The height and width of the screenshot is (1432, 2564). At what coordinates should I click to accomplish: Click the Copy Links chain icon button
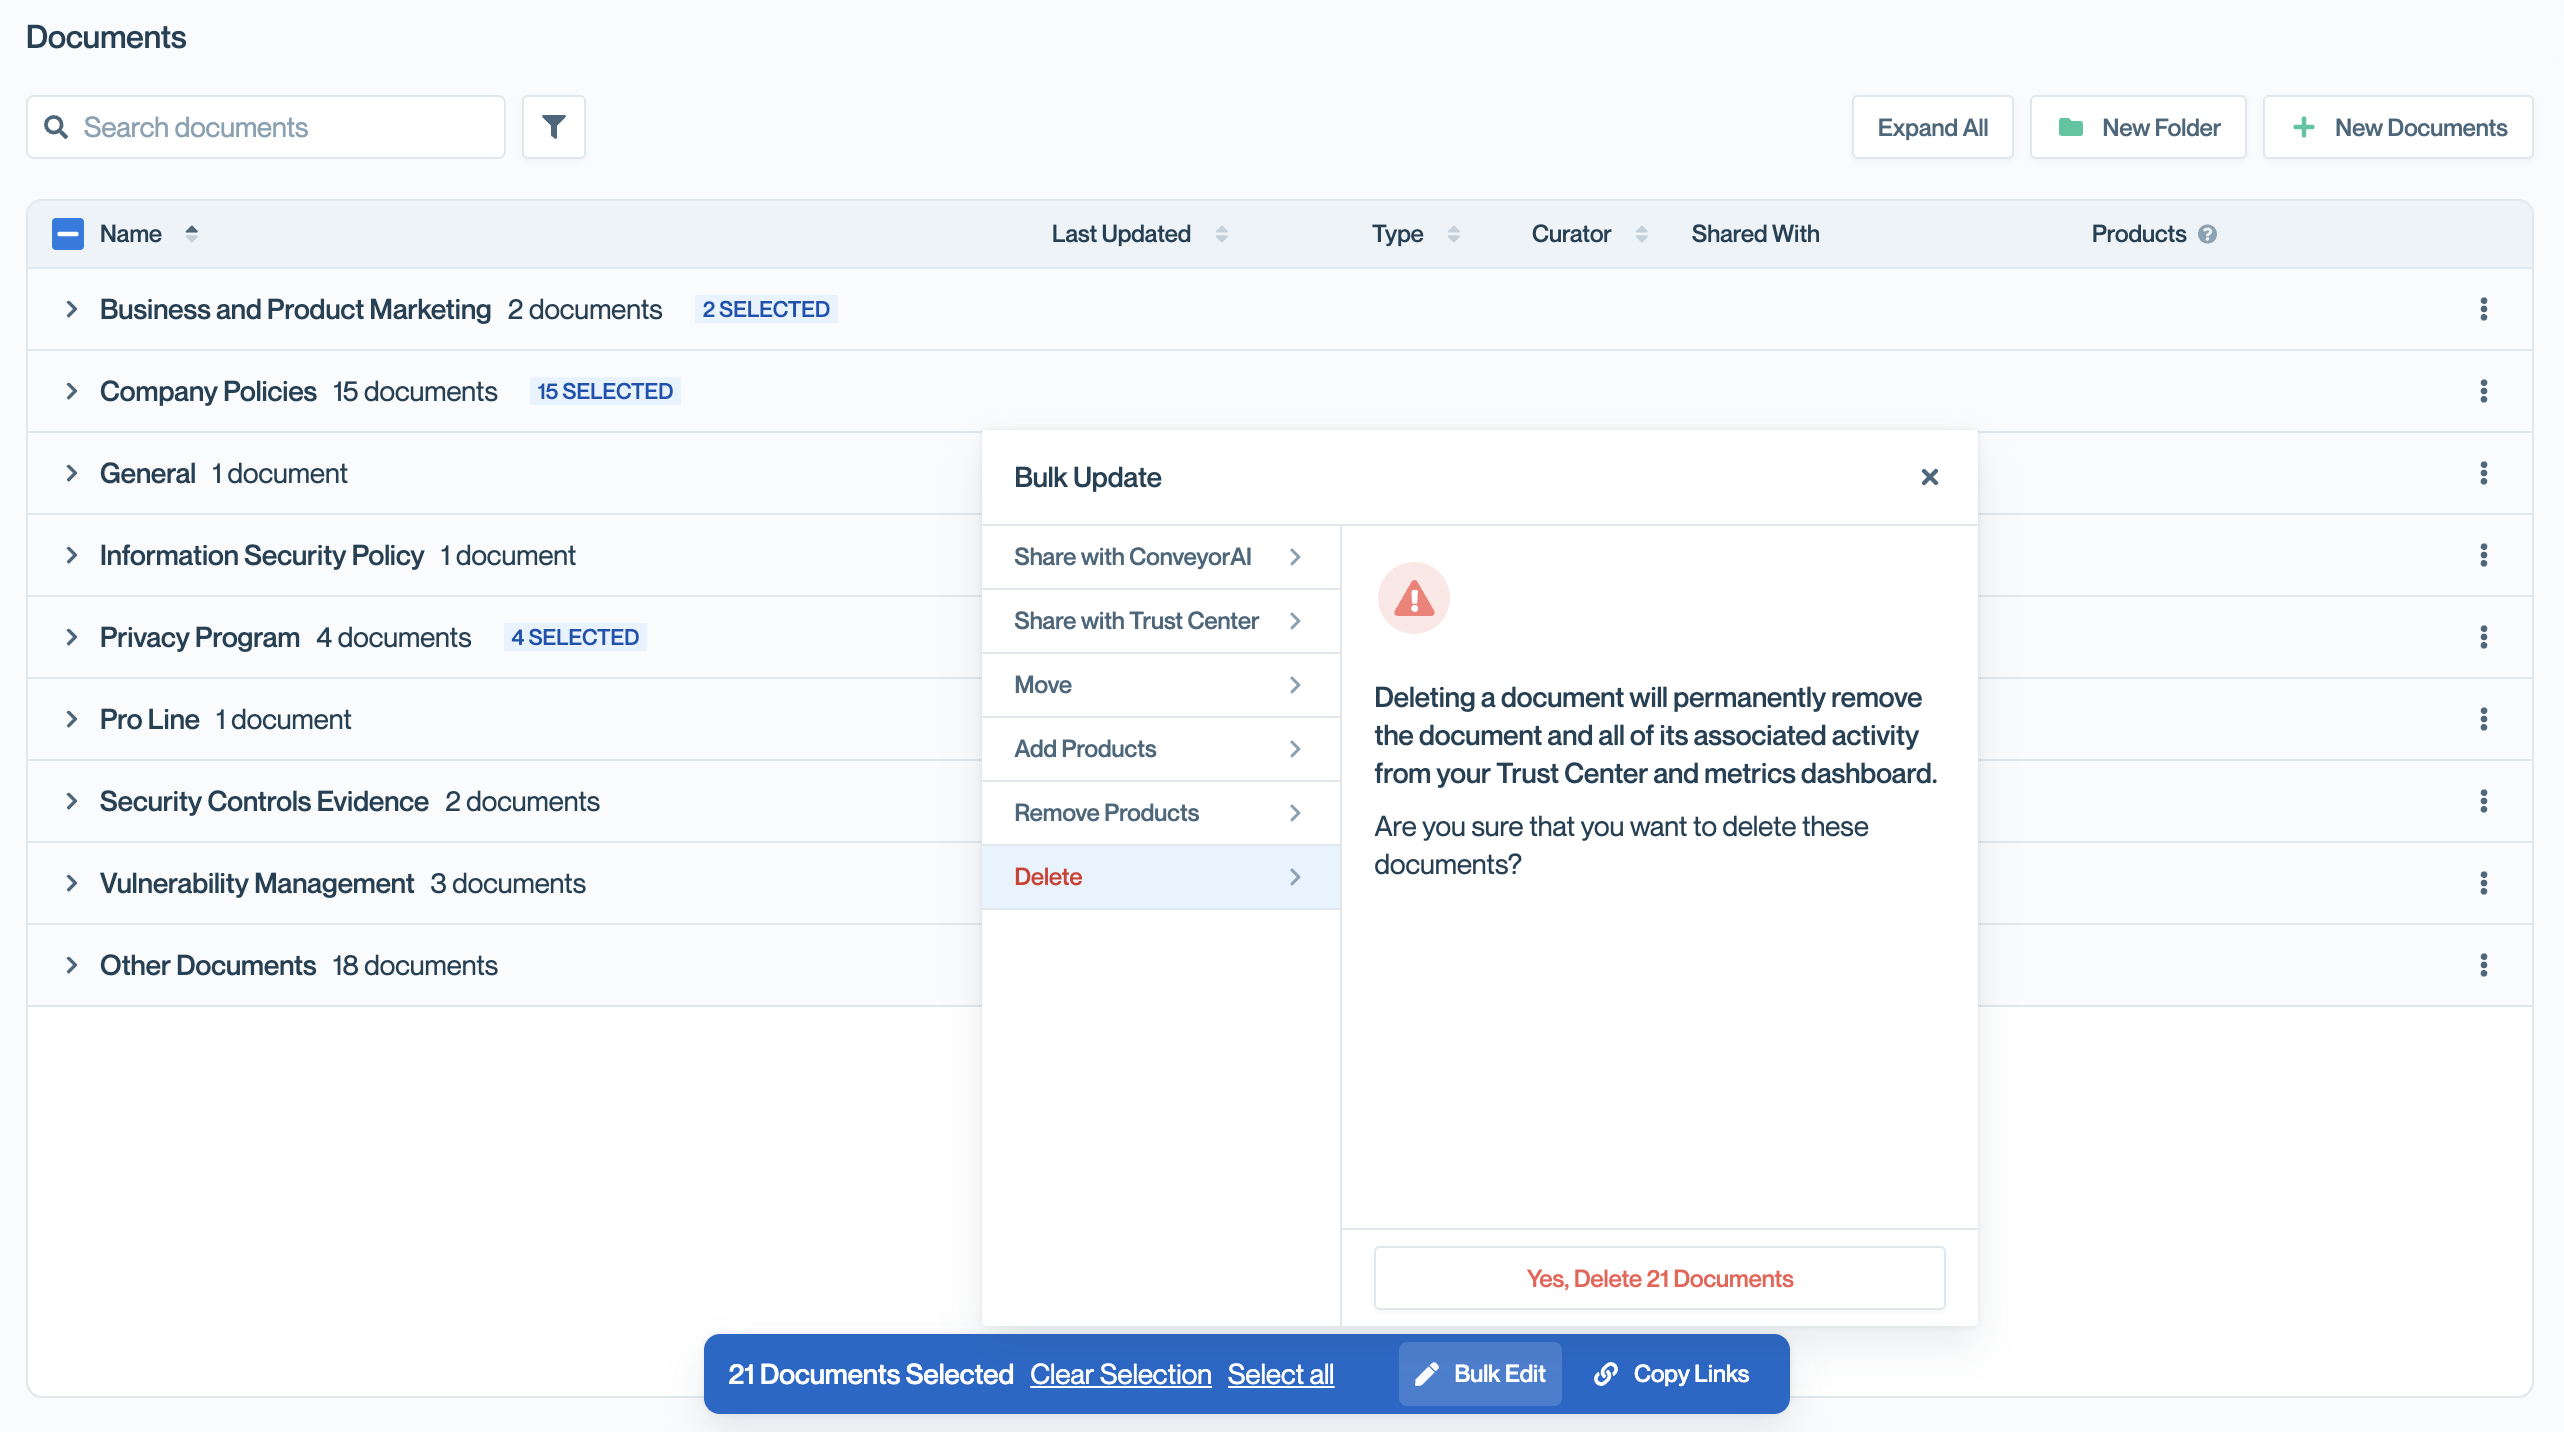(x=1671, y=1374)
